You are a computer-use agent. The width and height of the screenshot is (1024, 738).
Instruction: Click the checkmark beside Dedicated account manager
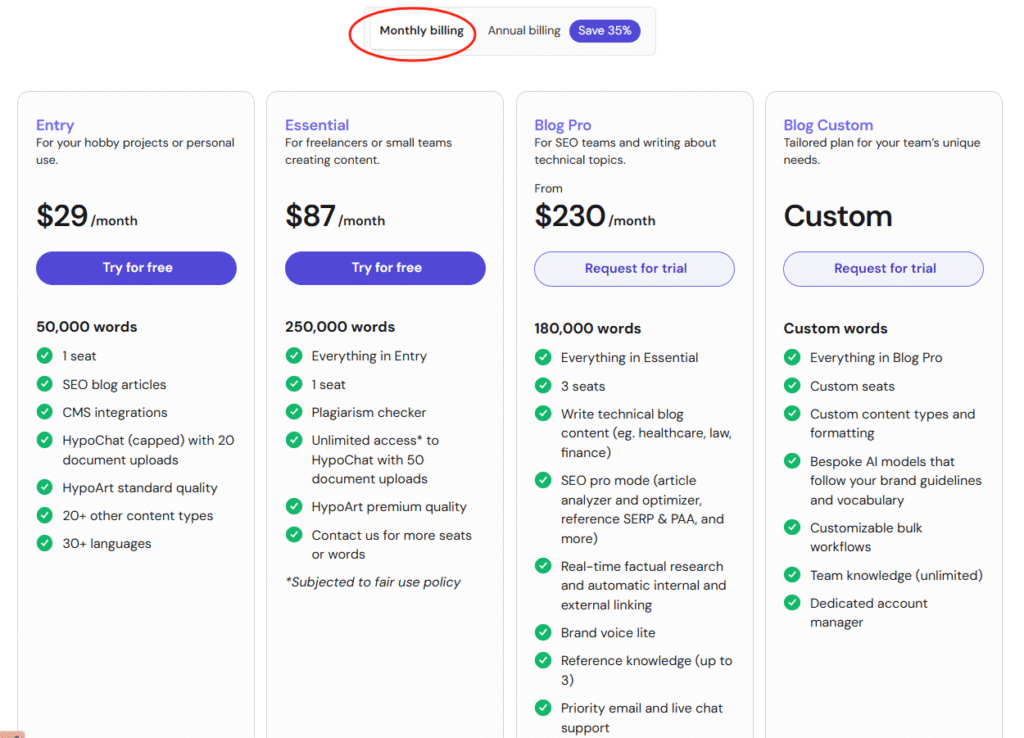tap(792, 603)
